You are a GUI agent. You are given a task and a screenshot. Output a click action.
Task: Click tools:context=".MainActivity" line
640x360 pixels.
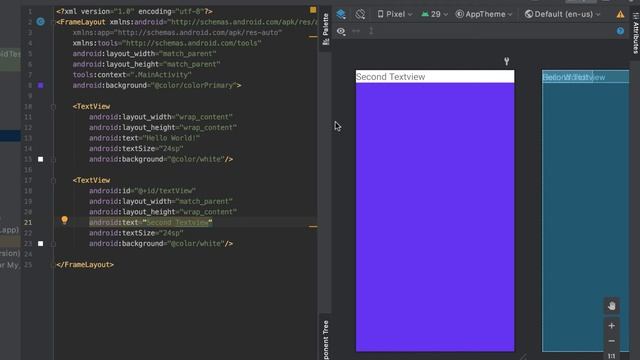click(x=132, y=75)
